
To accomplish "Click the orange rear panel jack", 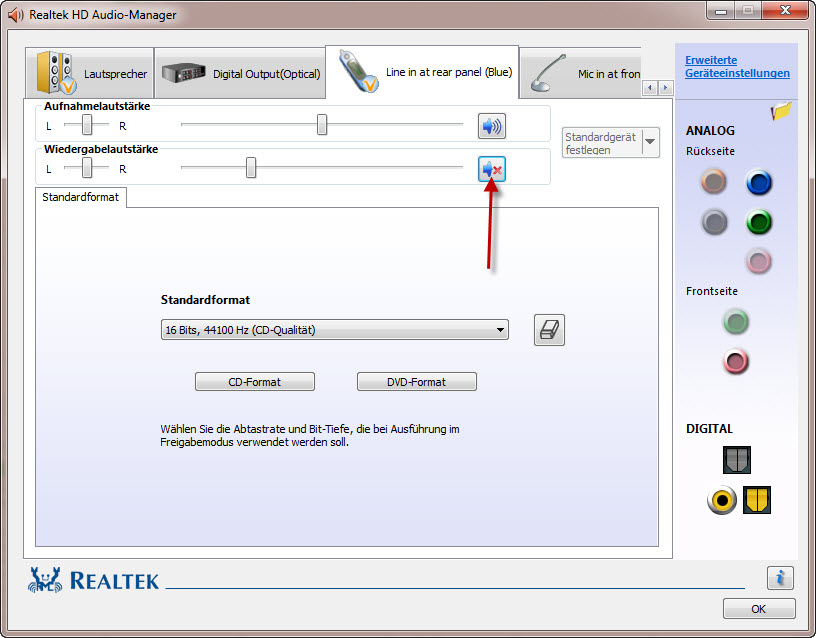I will 713,182.
